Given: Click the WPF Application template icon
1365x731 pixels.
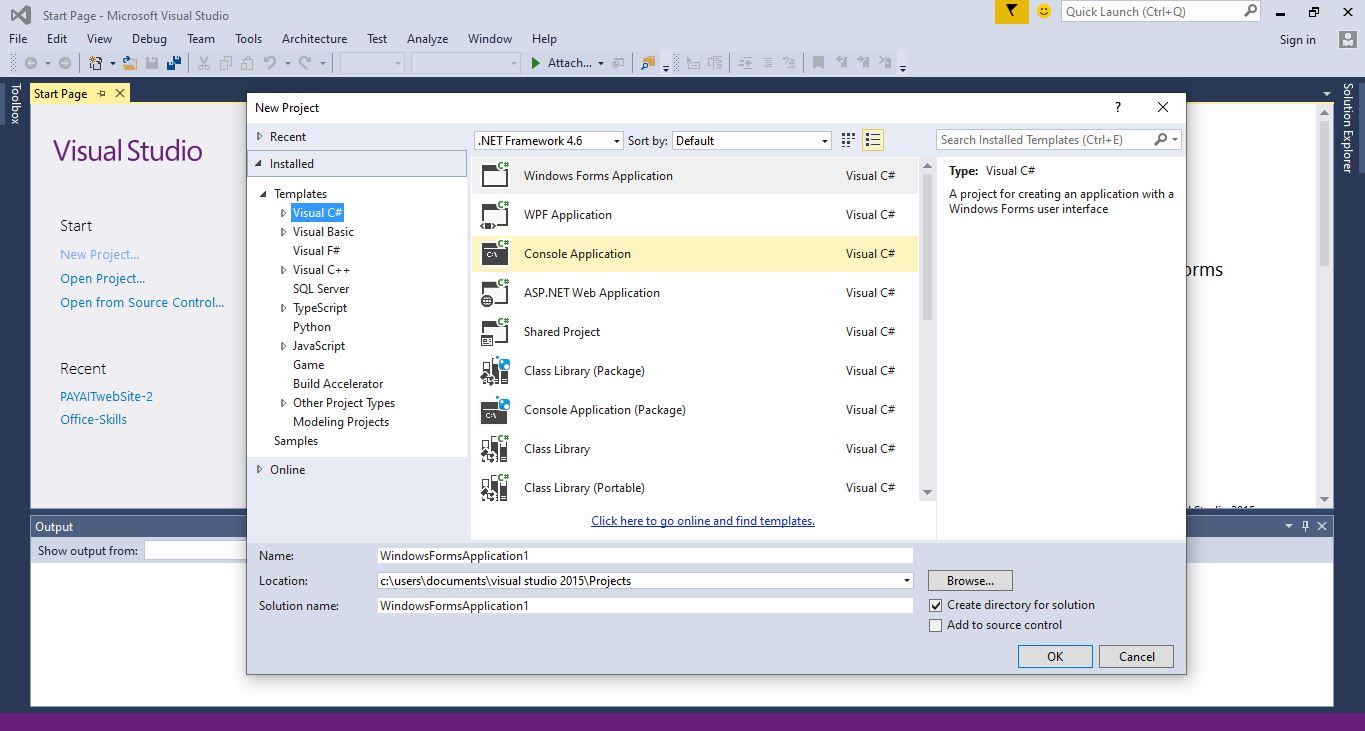Looking at the screenshot, I should pyautogui.click(x=496, y=214).
